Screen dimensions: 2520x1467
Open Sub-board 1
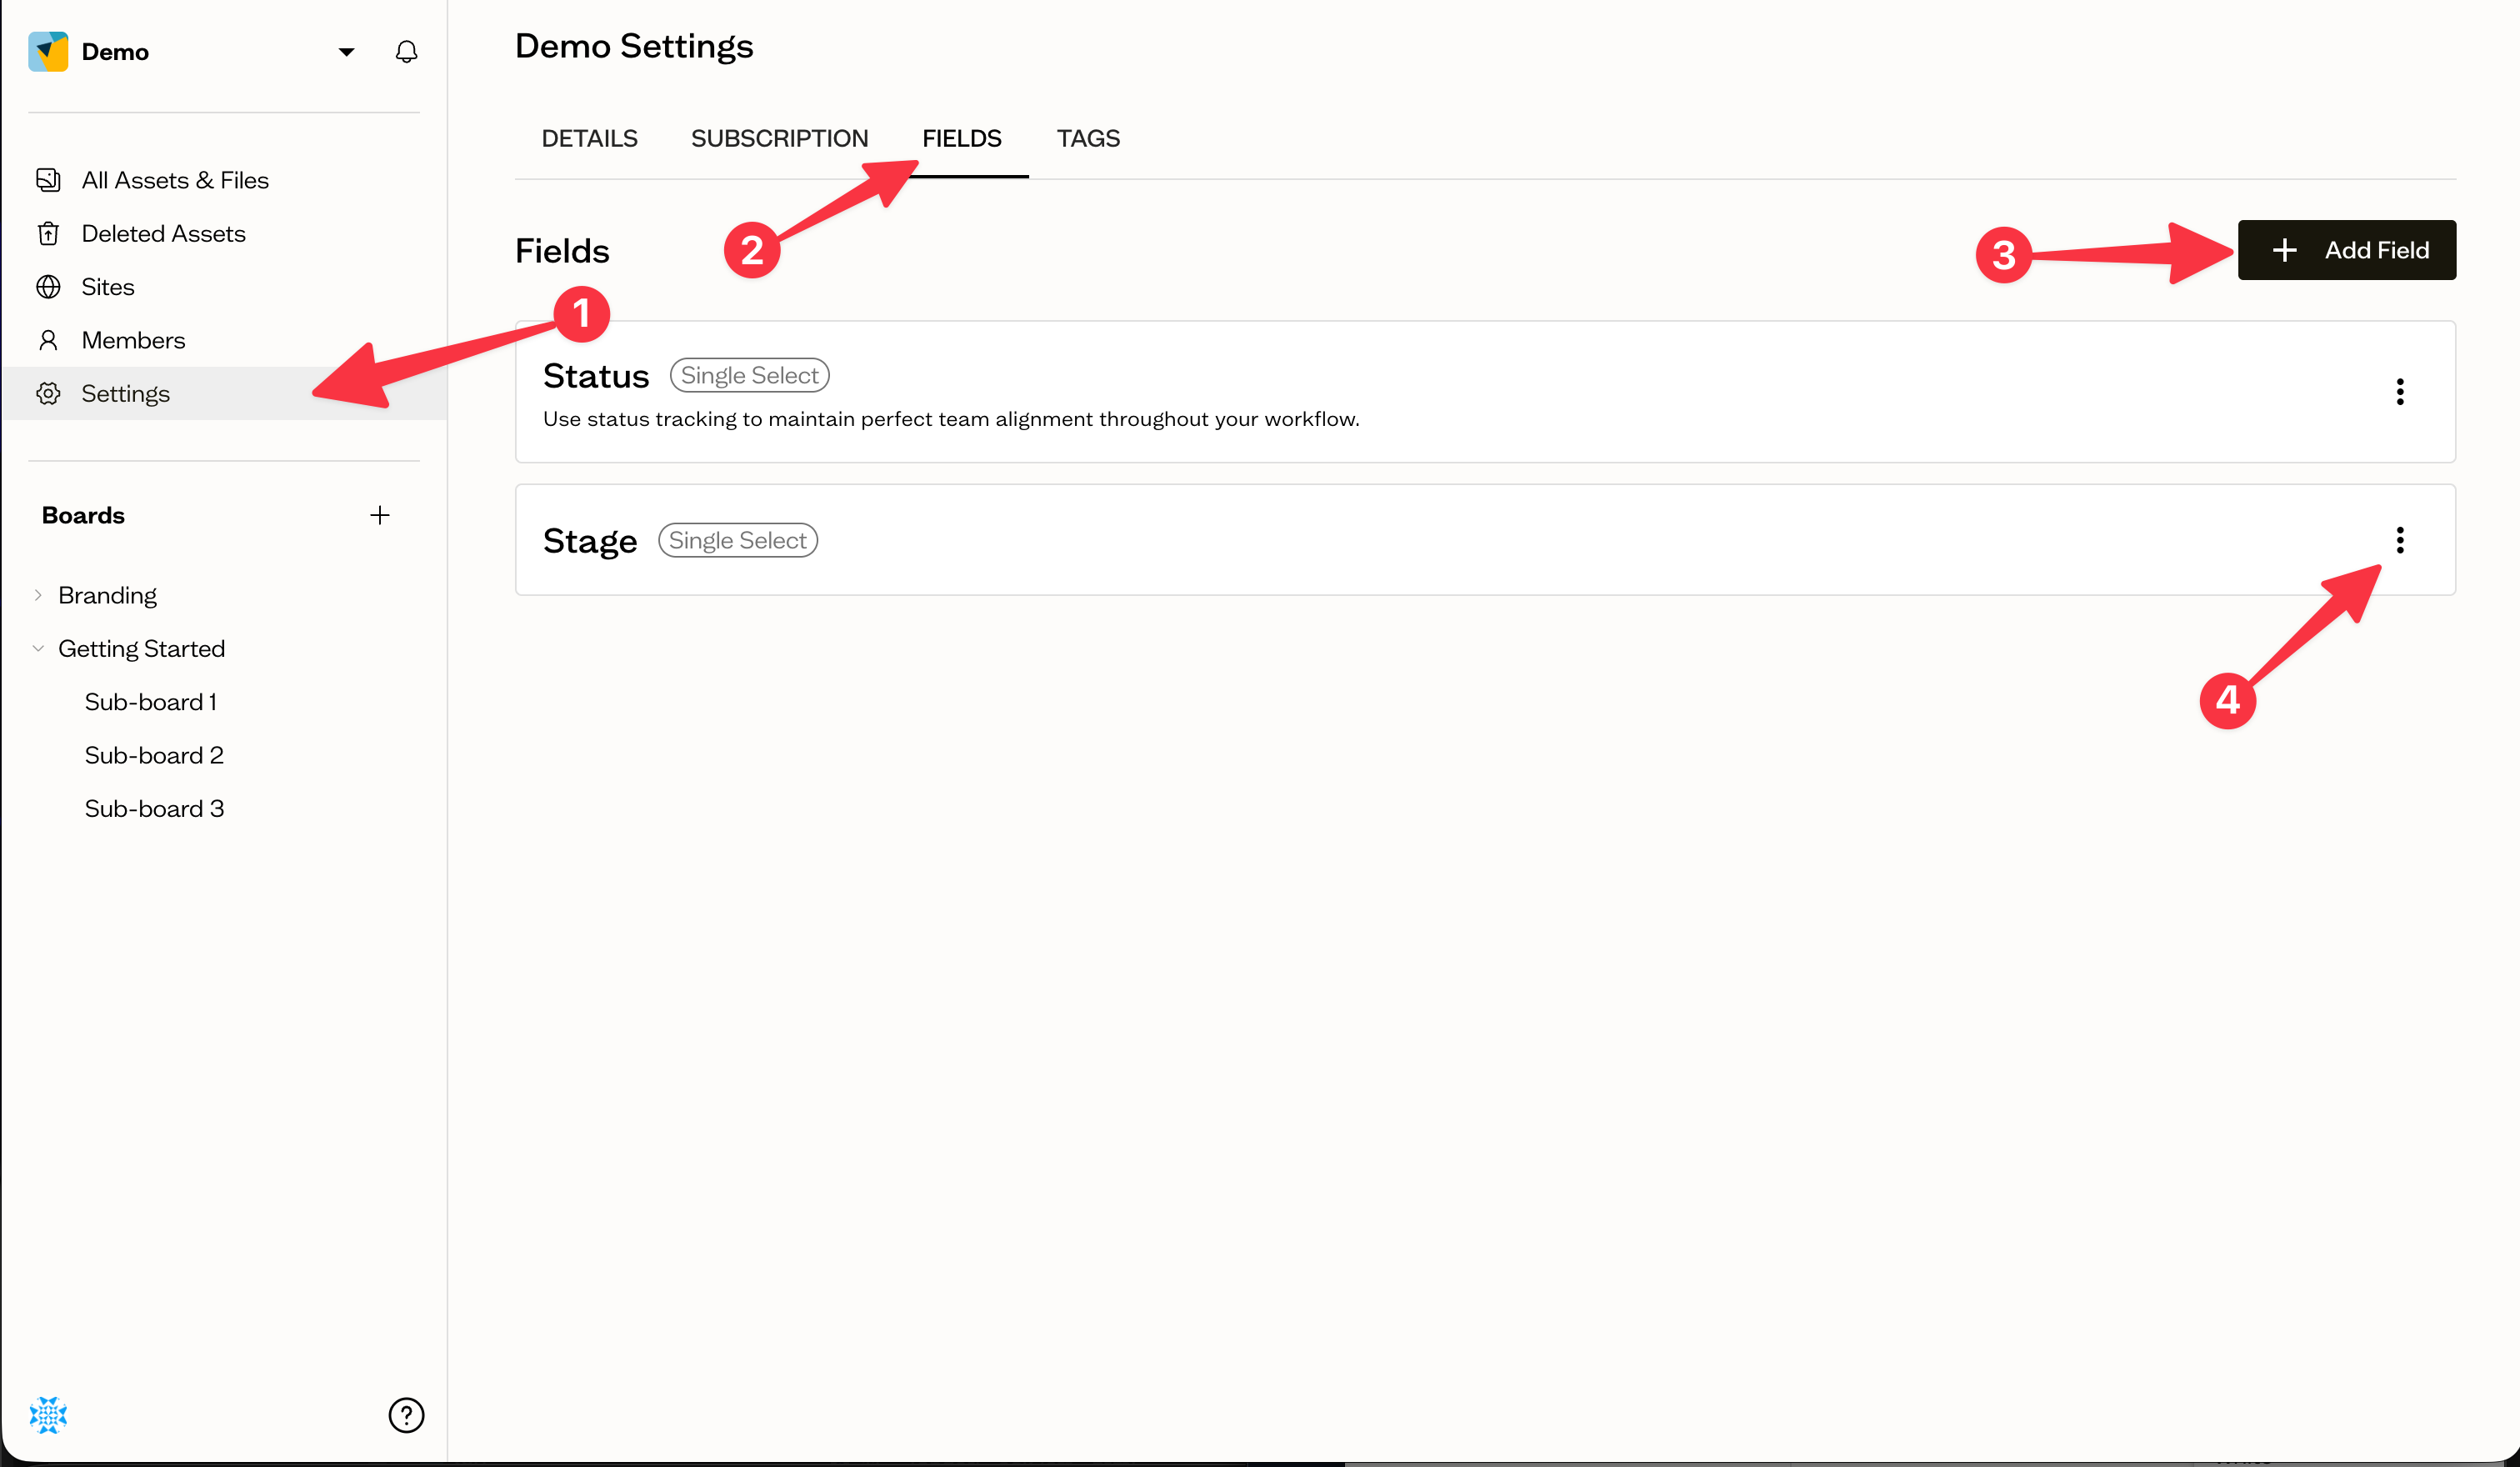click(x=151, y=701)
